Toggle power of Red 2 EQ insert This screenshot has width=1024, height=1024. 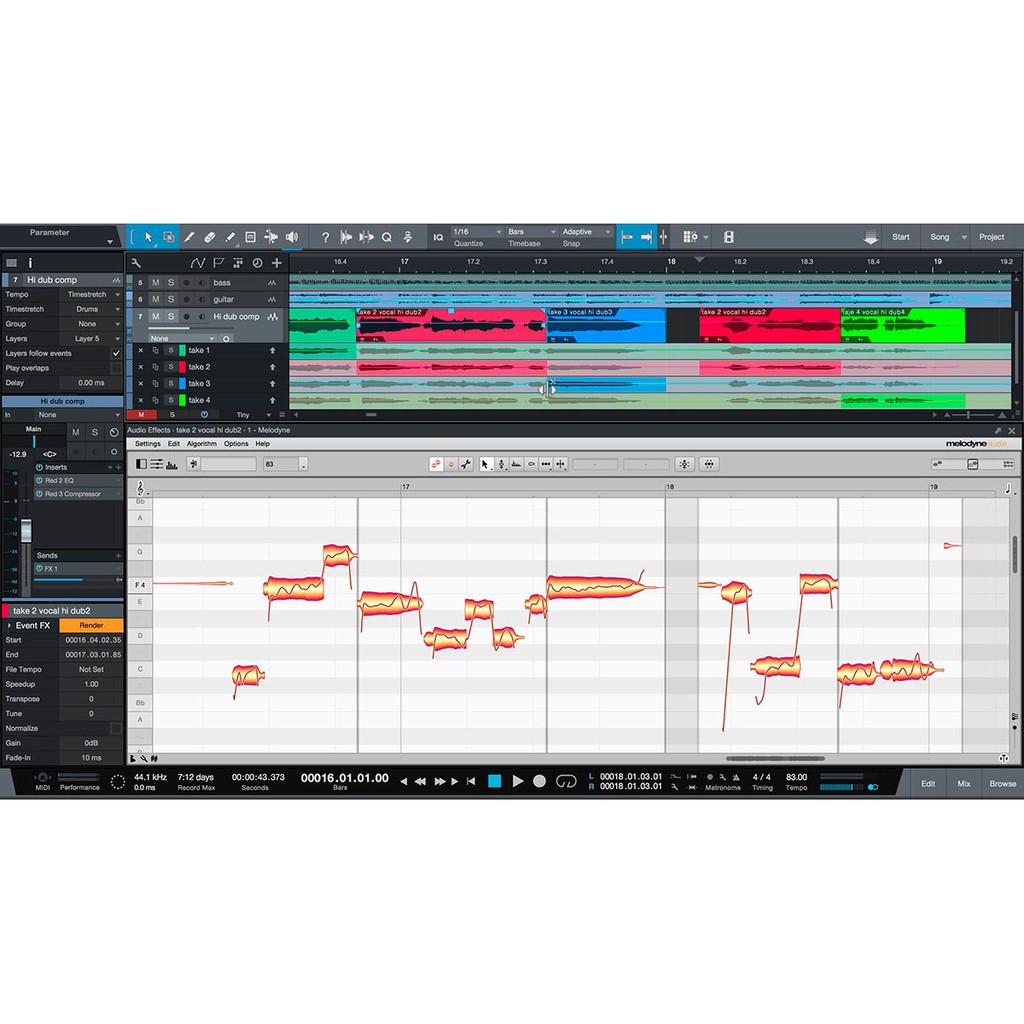39,481
